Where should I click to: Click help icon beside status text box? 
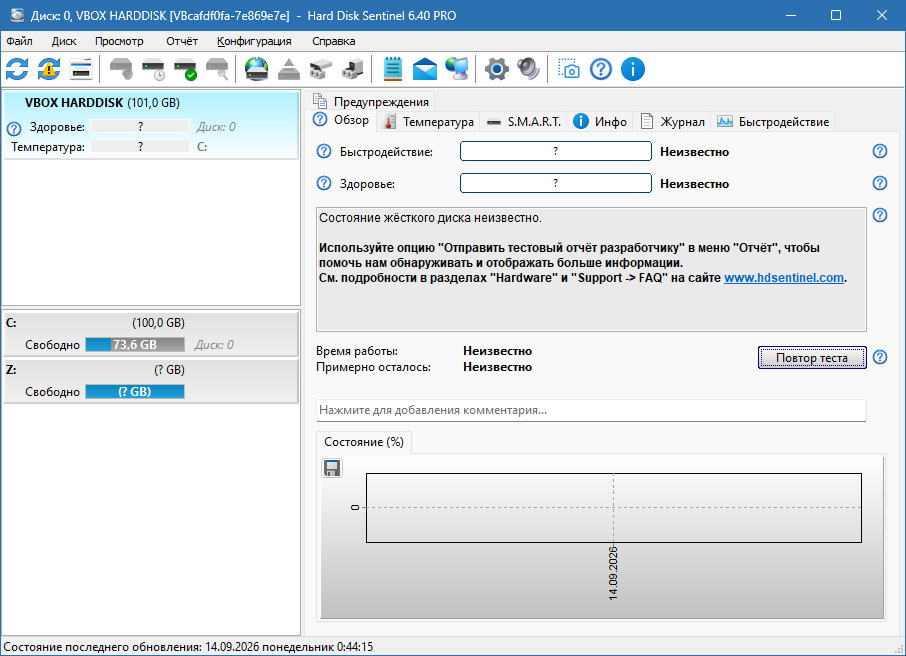coord(879,215)
